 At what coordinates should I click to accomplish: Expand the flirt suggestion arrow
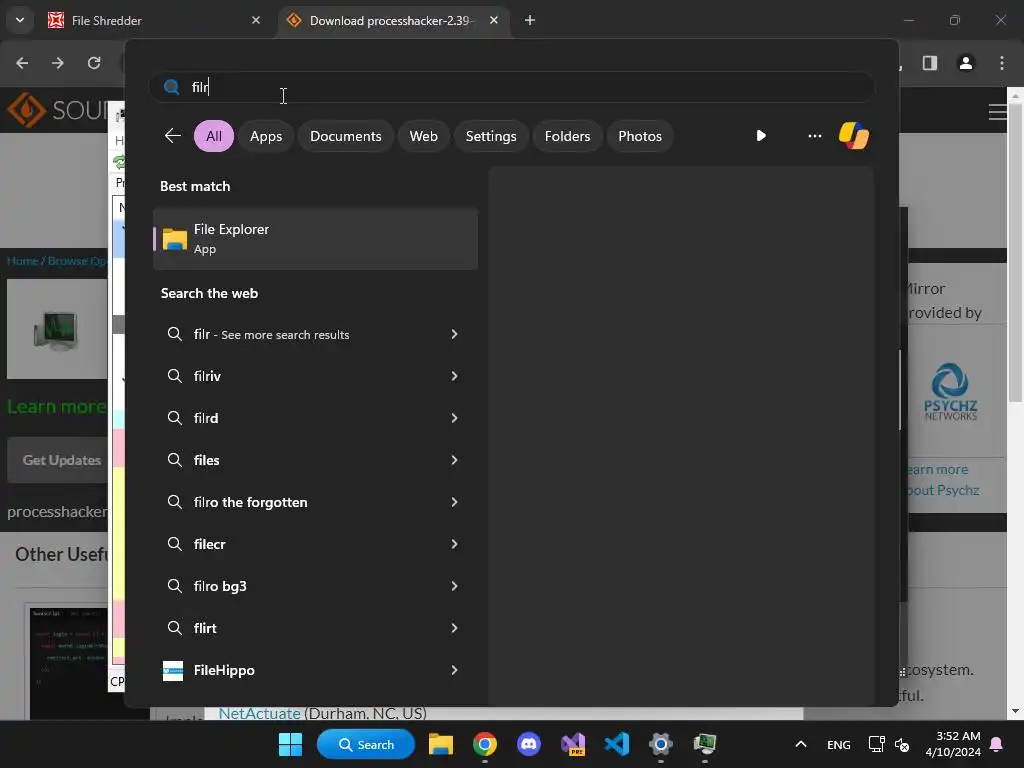455,628
